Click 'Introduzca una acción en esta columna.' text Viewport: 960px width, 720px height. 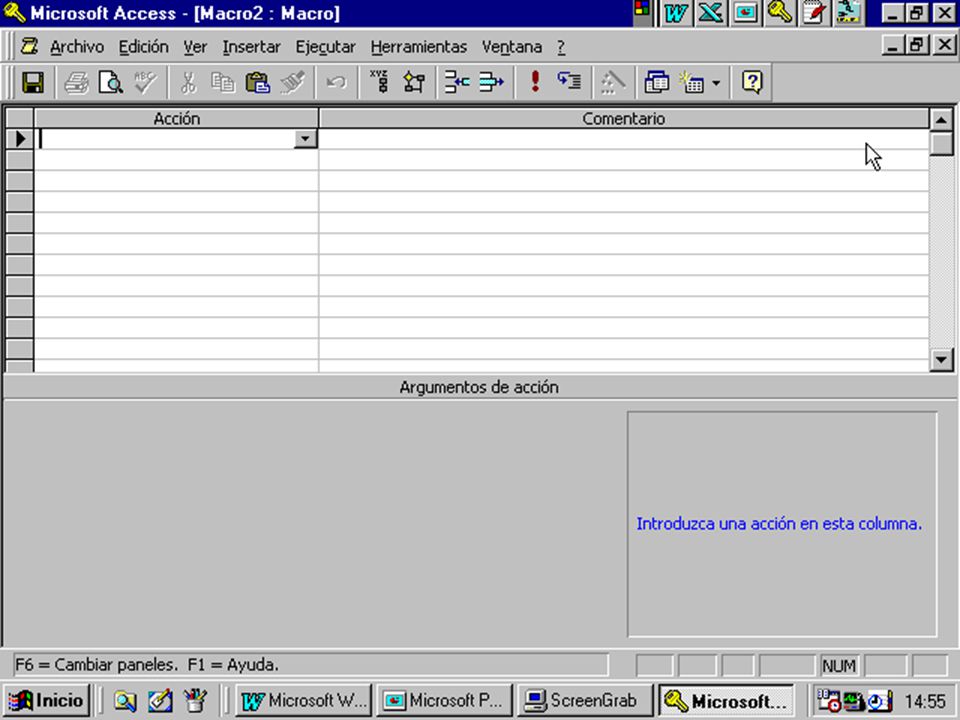coord(779,523)
